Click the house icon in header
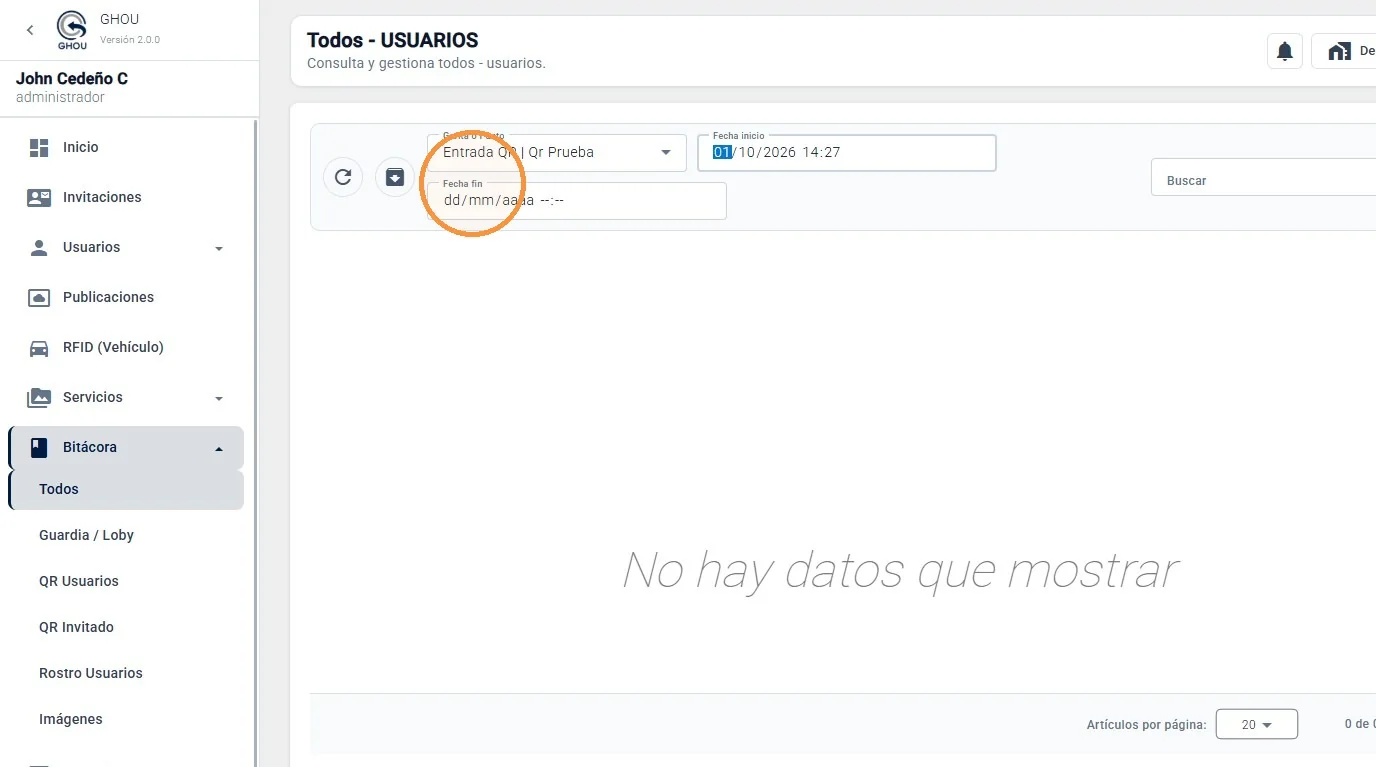Viewport: 1376px width, 767px height. click(1339, 51)
